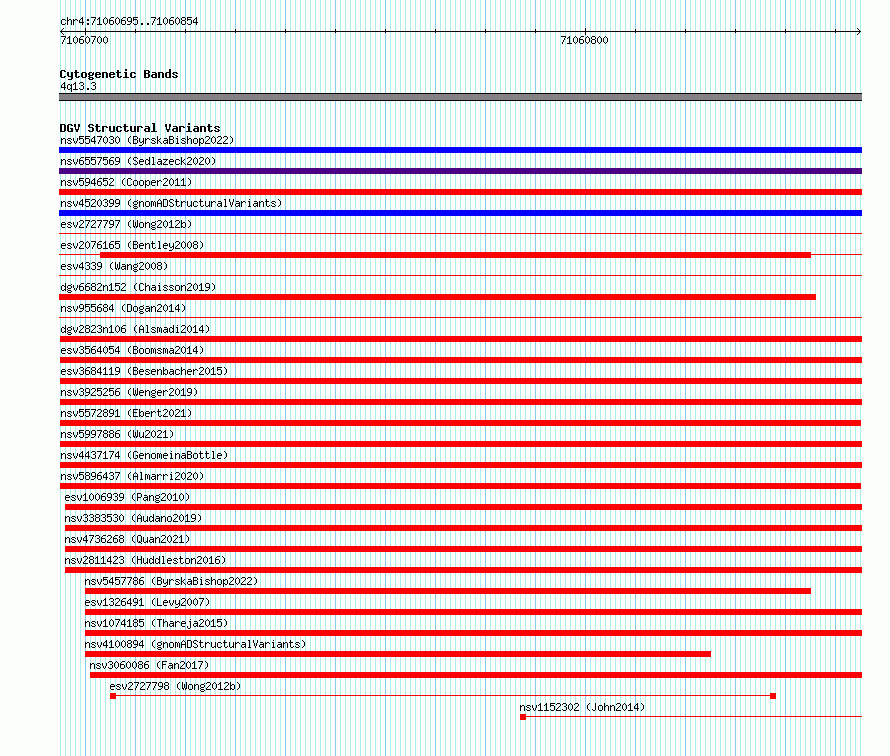
Task: Click the nsv5997886 (Wu2021) label
Action: pyautogui.click(x=117, y=434)
